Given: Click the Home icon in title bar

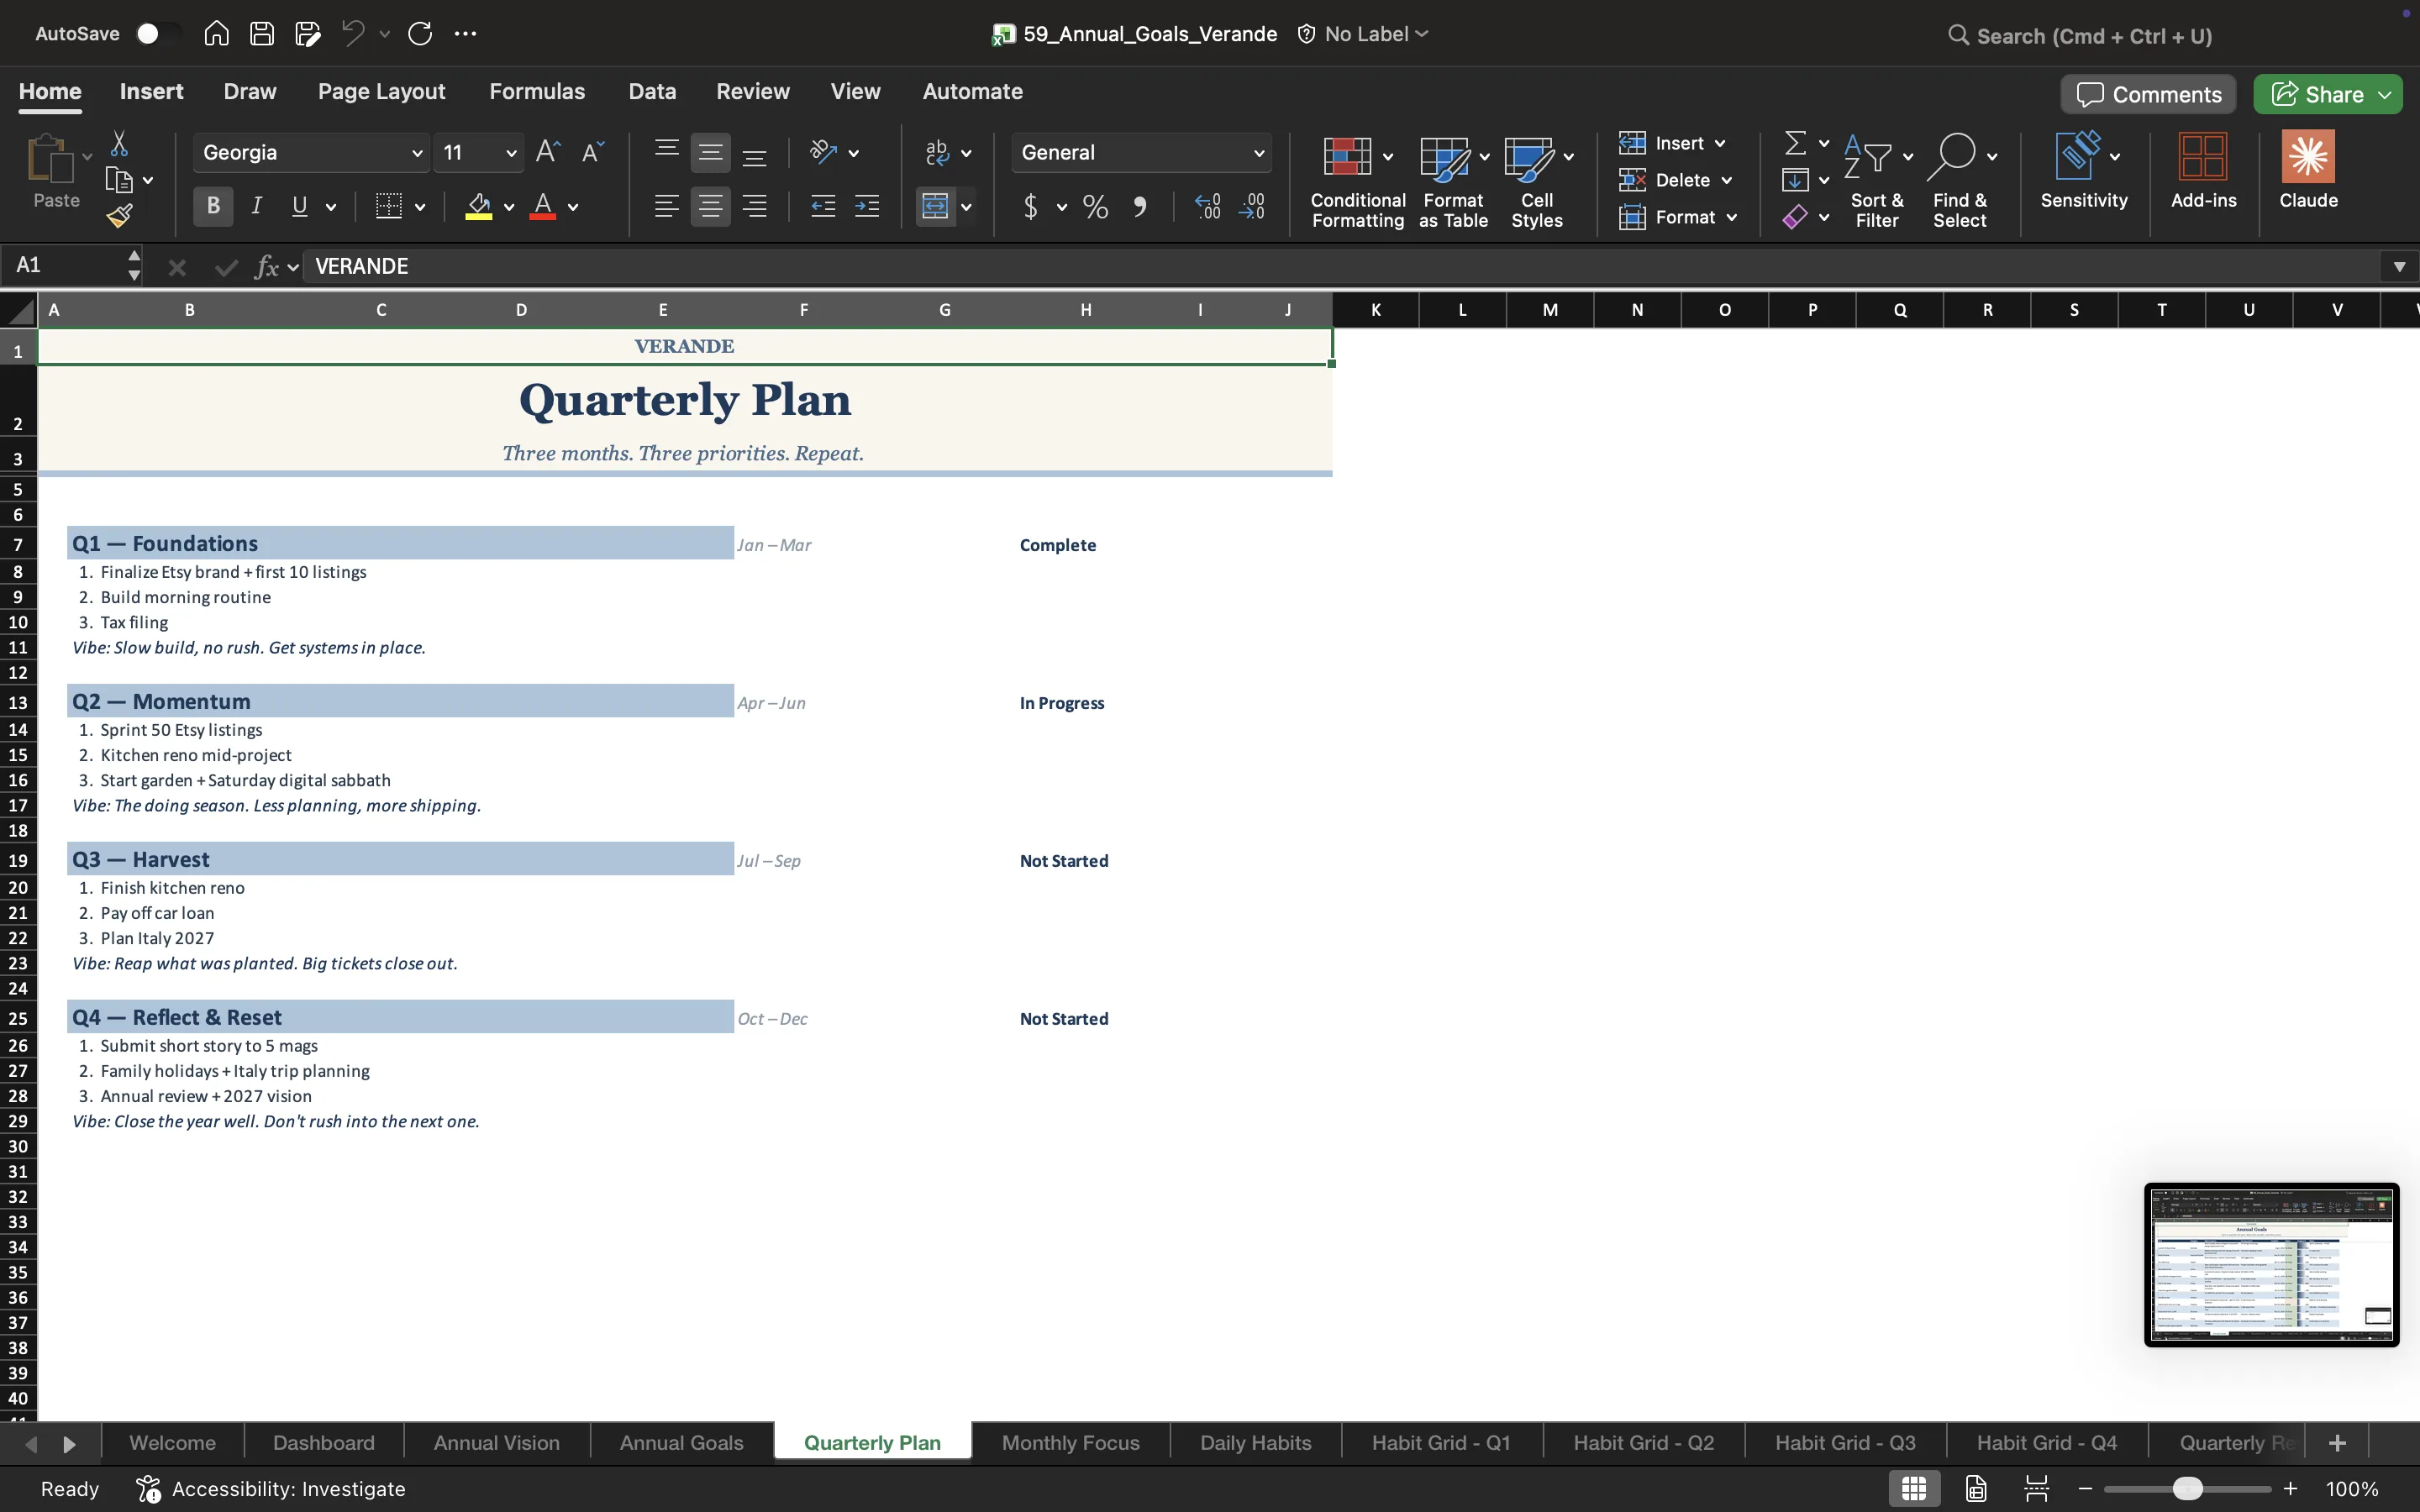Looking at the screenshot, I should tap(216, 34).
